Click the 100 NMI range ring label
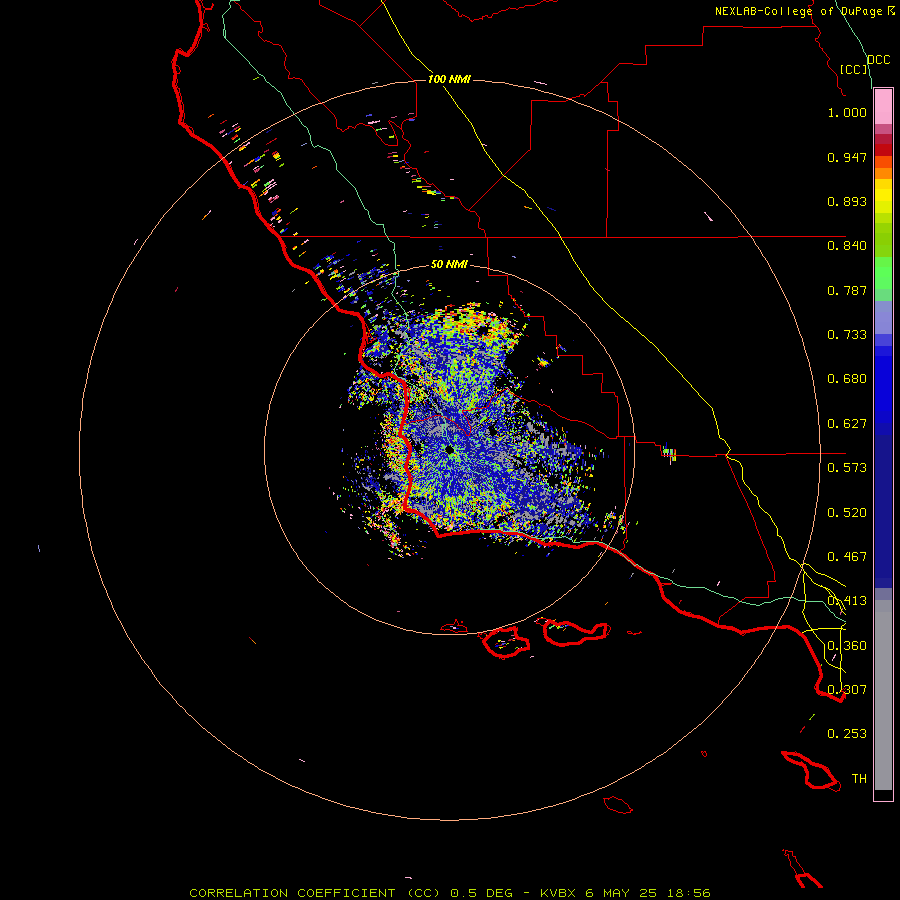The width and height of the screenshot is (900, 900). point(449,79)
